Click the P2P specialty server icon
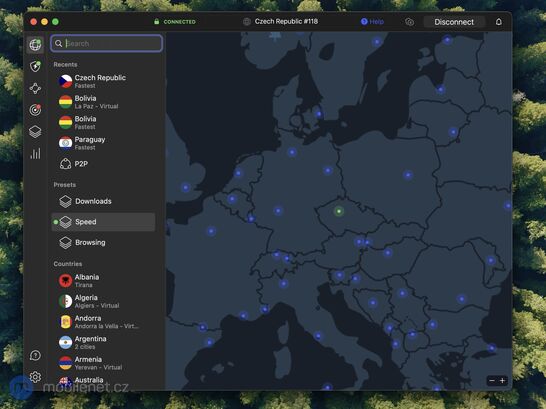The height and width of the screenshot is (409, 546). tap(65, 164)
